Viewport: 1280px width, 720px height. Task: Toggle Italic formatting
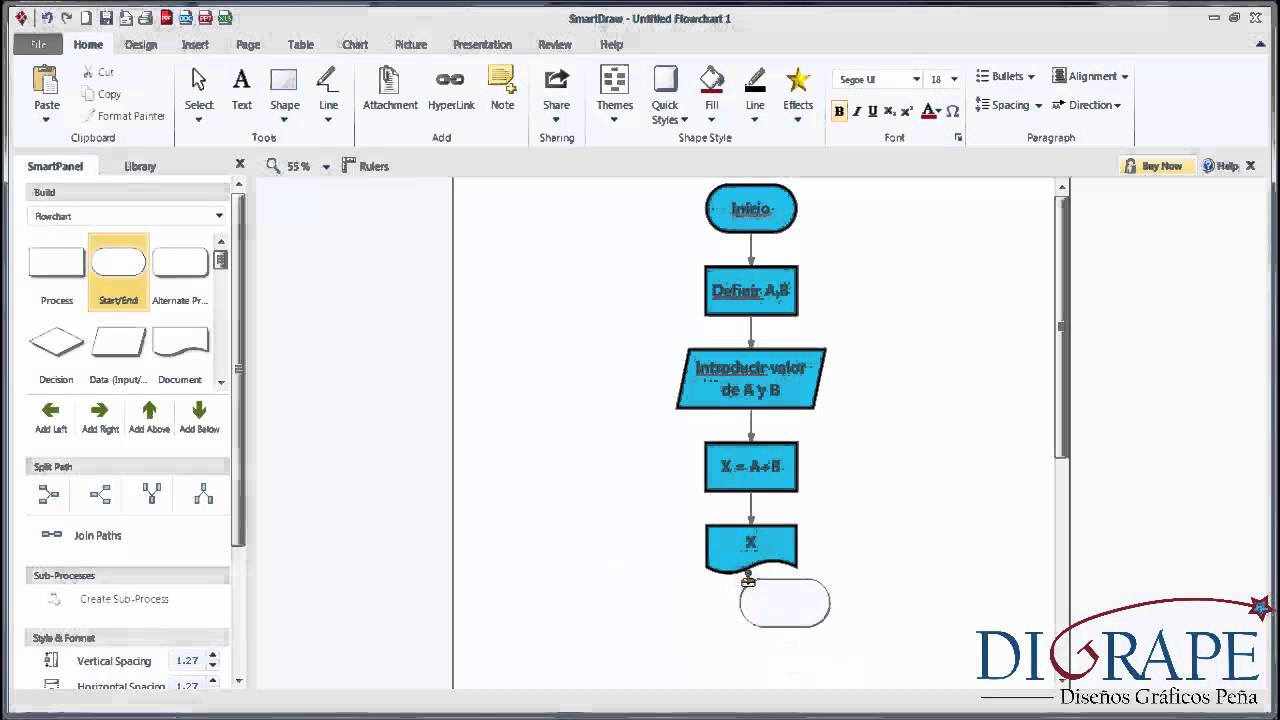click(x=857, y=111)
